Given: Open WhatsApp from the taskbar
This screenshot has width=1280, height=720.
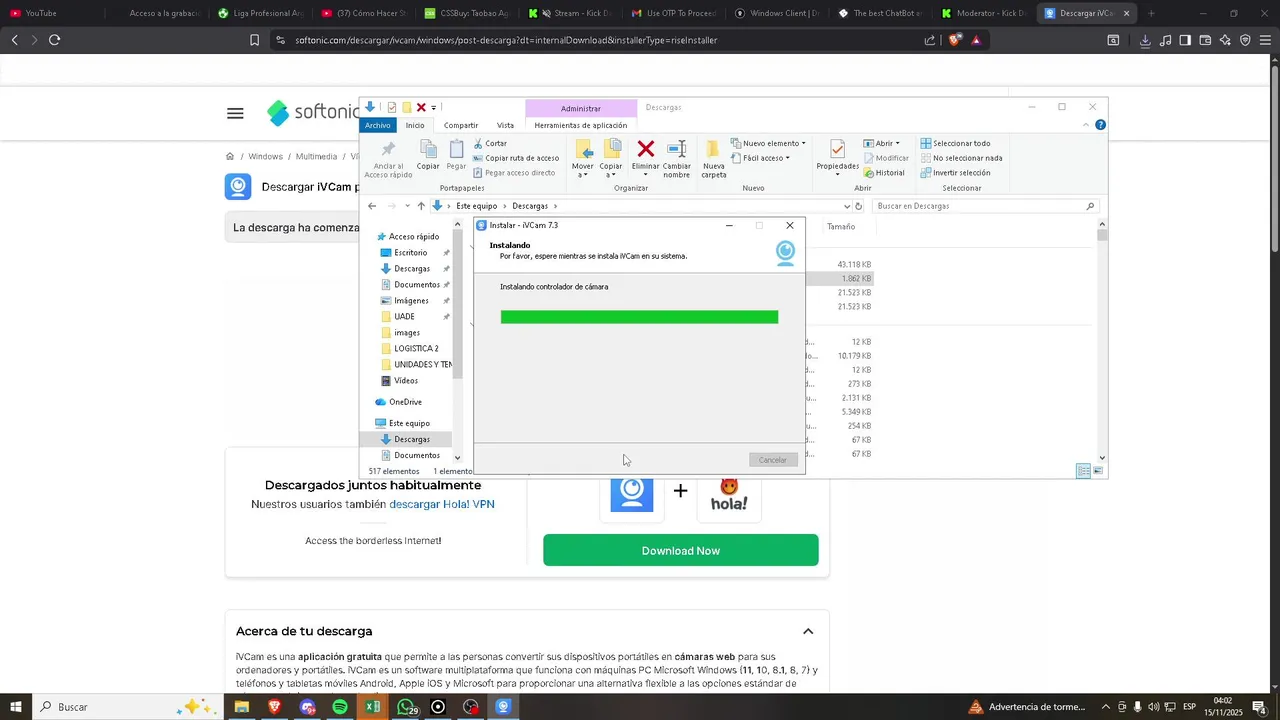Looking at the screenshot, I should click(406, 707).
